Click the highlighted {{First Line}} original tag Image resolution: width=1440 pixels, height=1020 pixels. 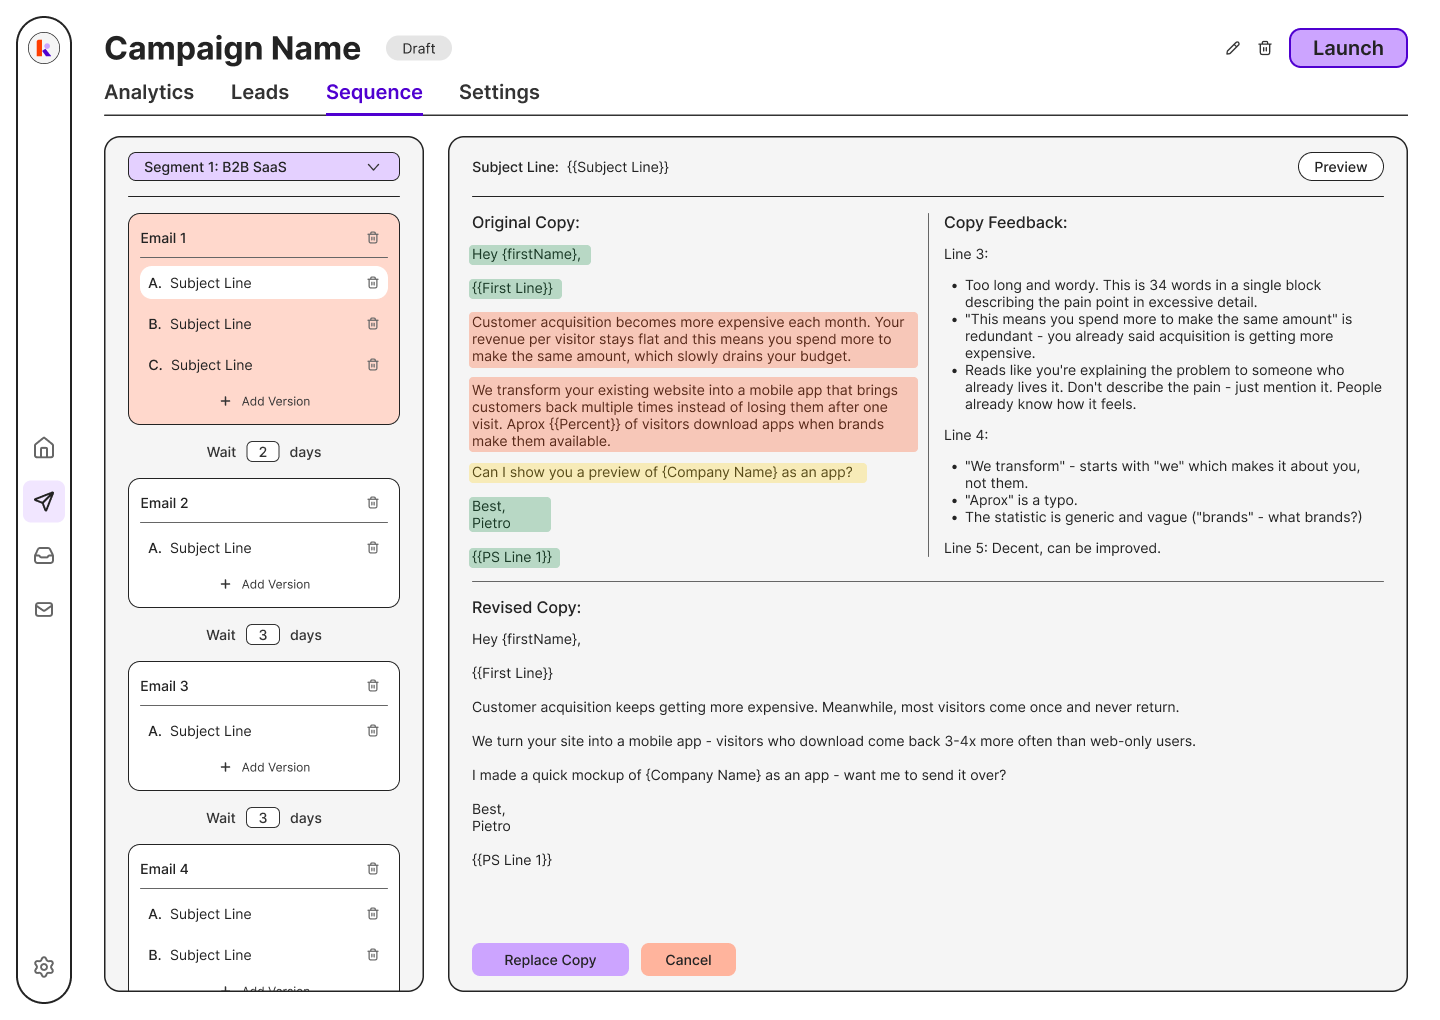pyautogui.click(x=516, y=289)
